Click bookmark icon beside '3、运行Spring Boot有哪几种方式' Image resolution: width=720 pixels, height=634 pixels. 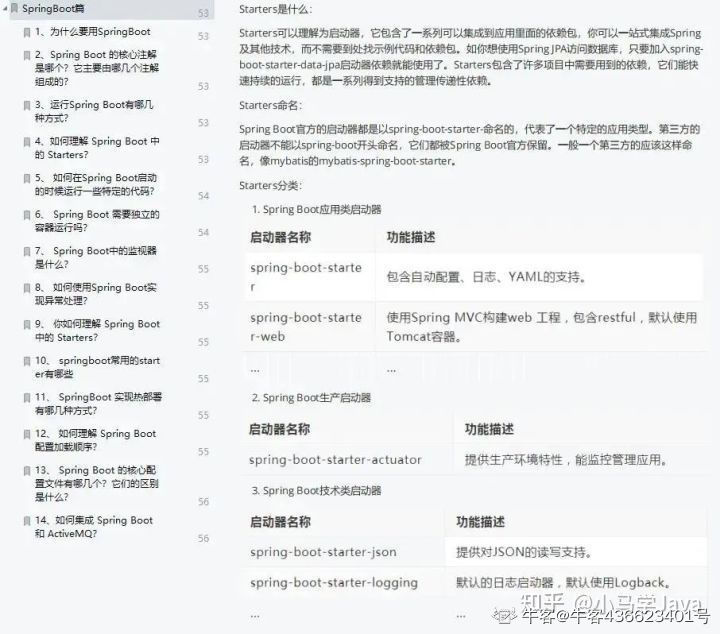click(27, 105)
